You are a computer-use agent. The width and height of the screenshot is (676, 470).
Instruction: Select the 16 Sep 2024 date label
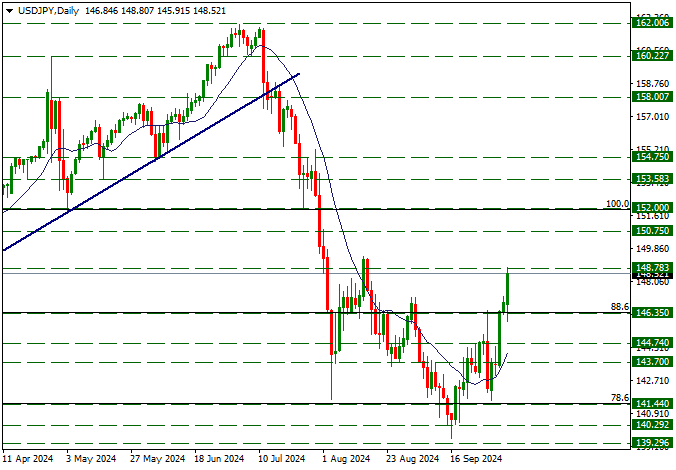coord(476,459)
